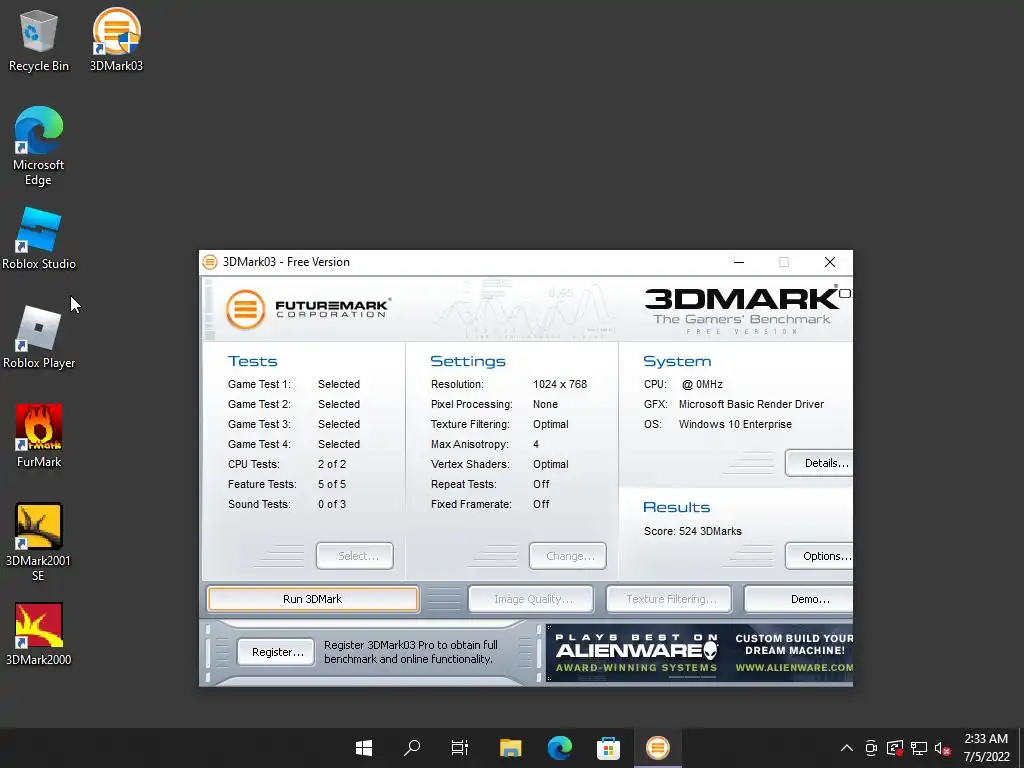Image resolution: width=1024 pixels, height=768 pixels.
Task: Open Edge browser from the taskbar
Action: click(560, 748)
